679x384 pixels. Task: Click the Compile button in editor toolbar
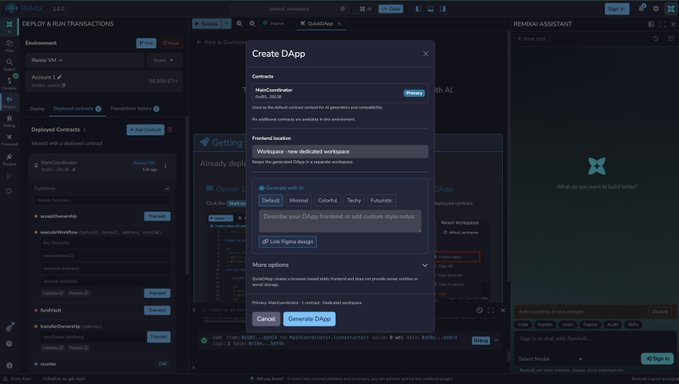[x=207, y=23]
